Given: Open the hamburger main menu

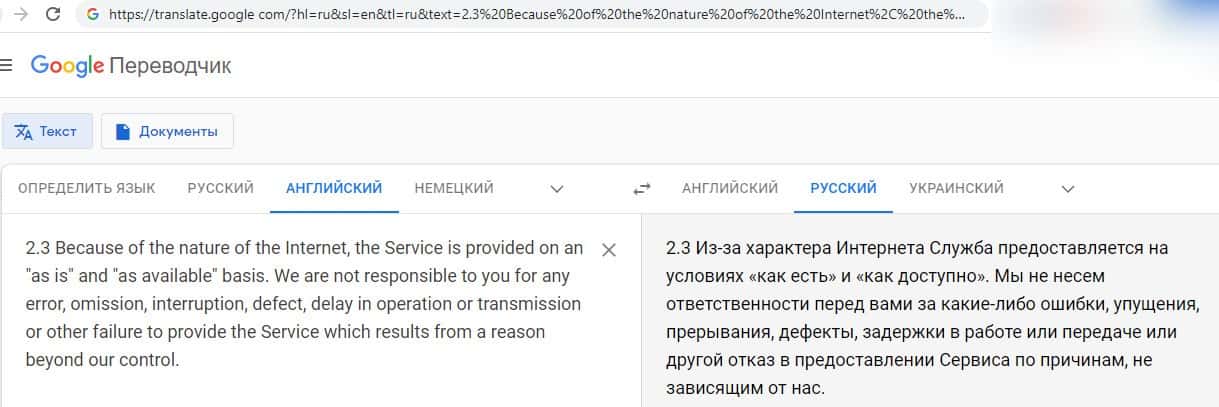Looking at the screenshot, I should click(6, 66).
